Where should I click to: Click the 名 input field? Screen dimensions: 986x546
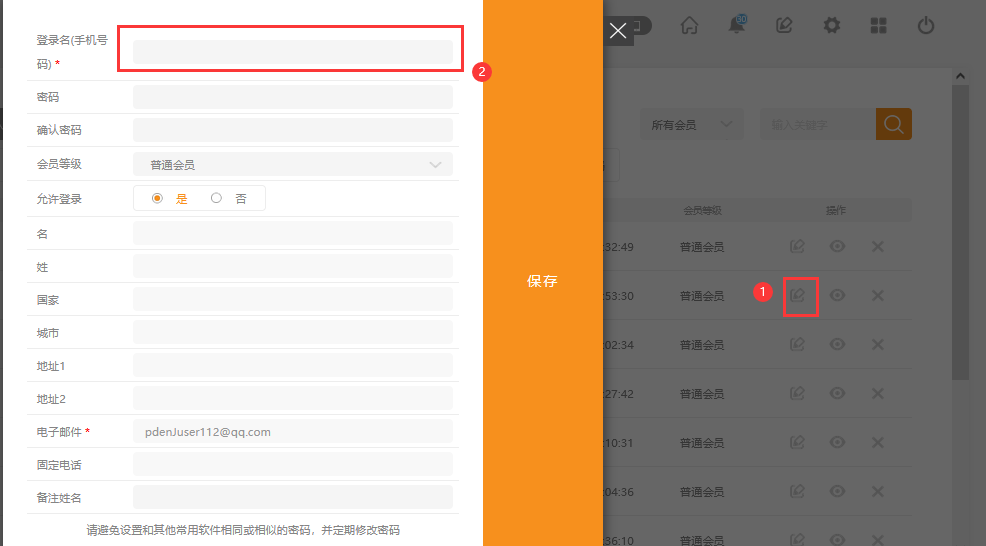click(x=292, y=233)
